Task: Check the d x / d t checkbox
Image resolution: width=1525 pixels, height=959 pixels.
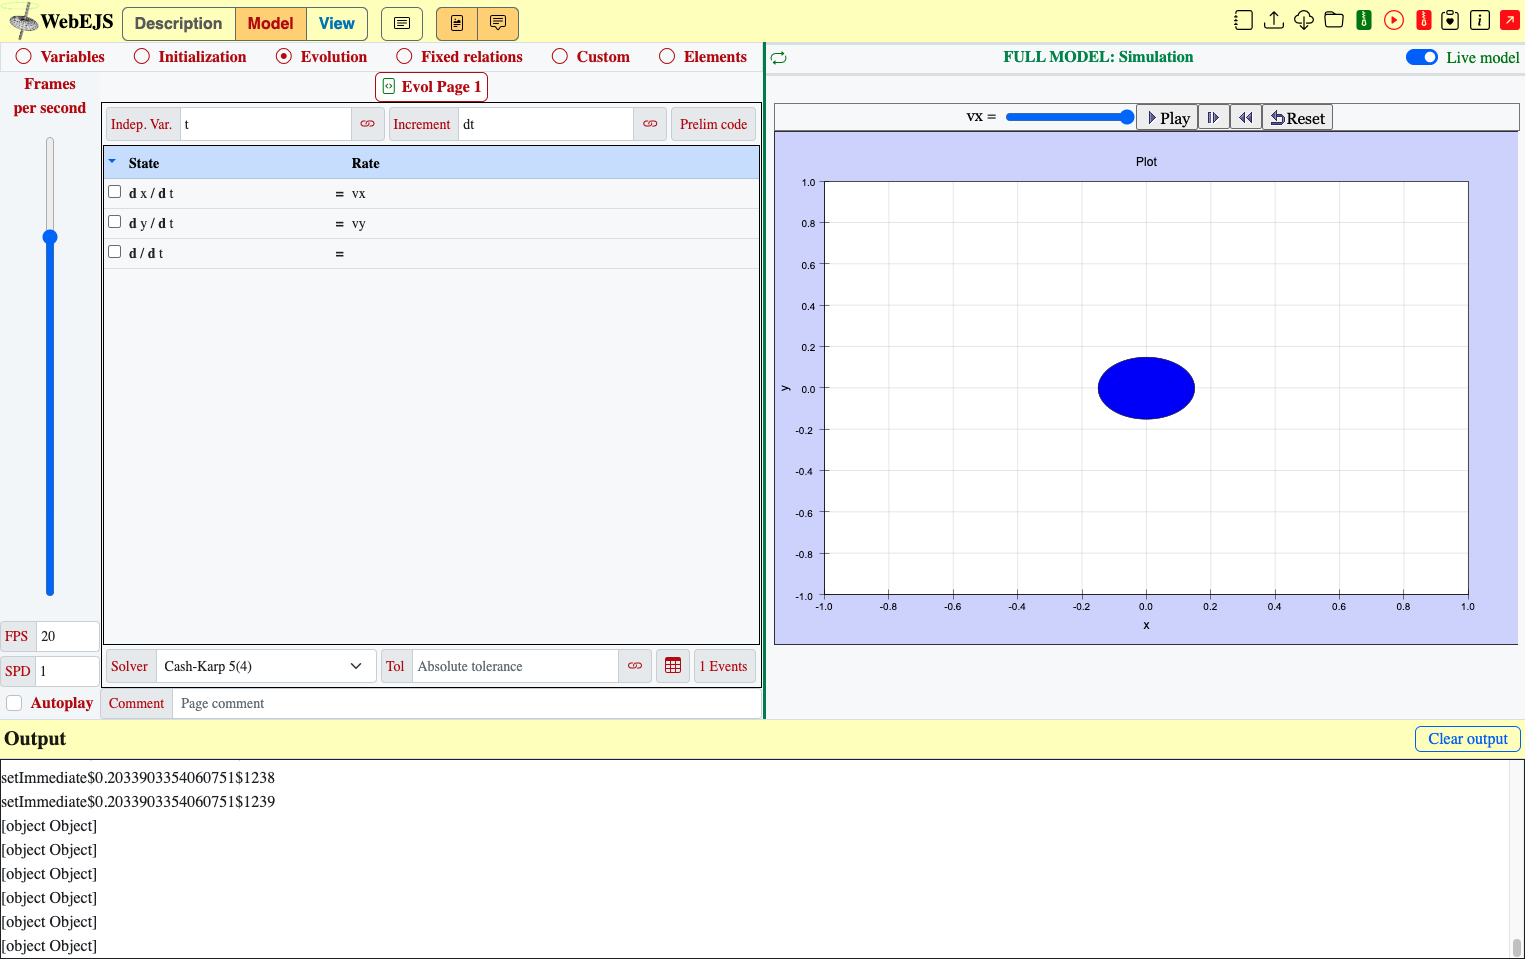Action: point(114,192)
